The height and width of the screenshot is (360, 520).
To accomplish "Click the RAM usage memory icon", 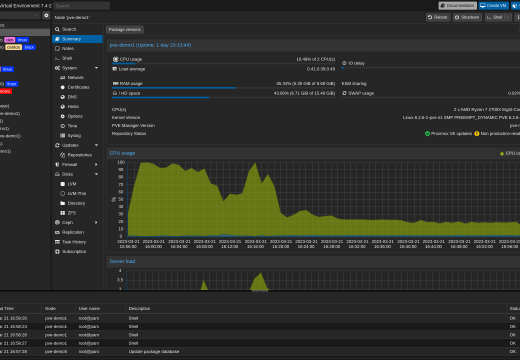I will (115, 84).
